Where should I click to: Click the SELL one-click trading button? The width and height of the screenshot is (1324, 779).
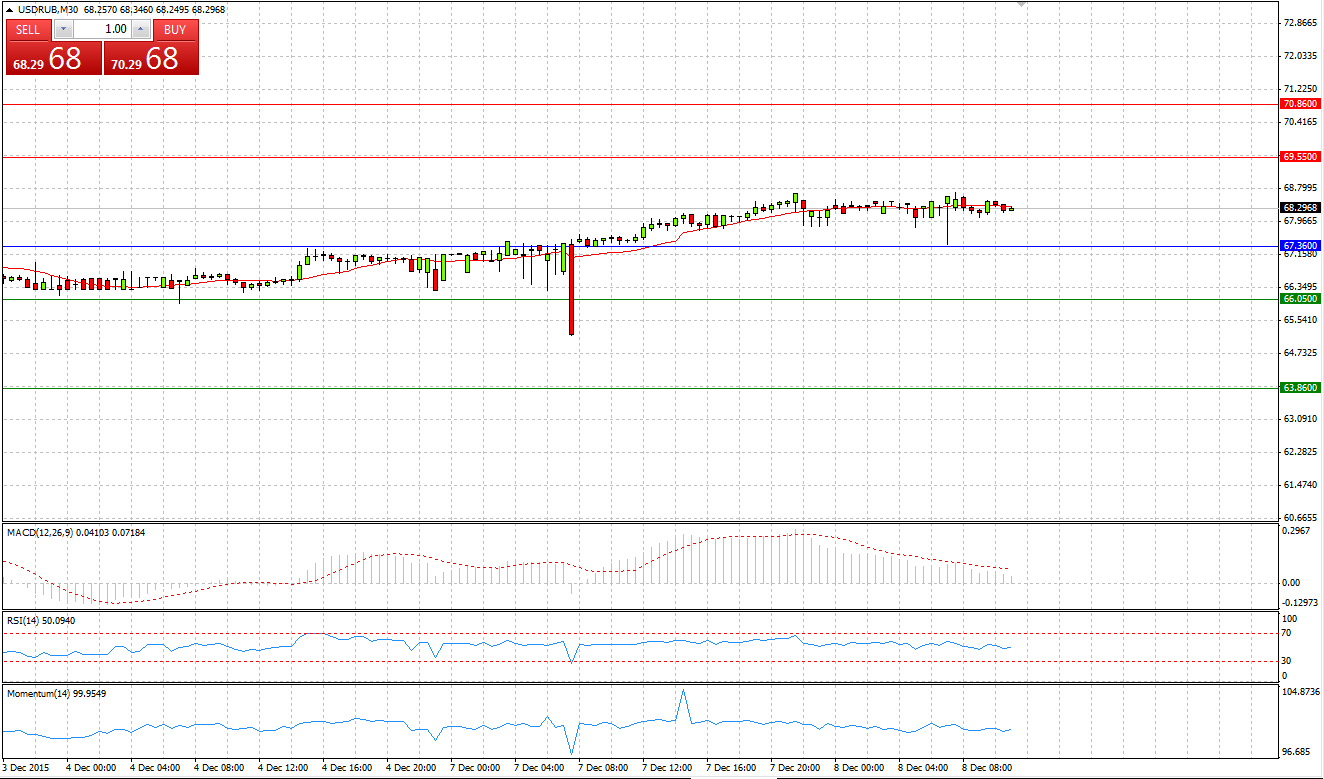click(x=28, y=30)
